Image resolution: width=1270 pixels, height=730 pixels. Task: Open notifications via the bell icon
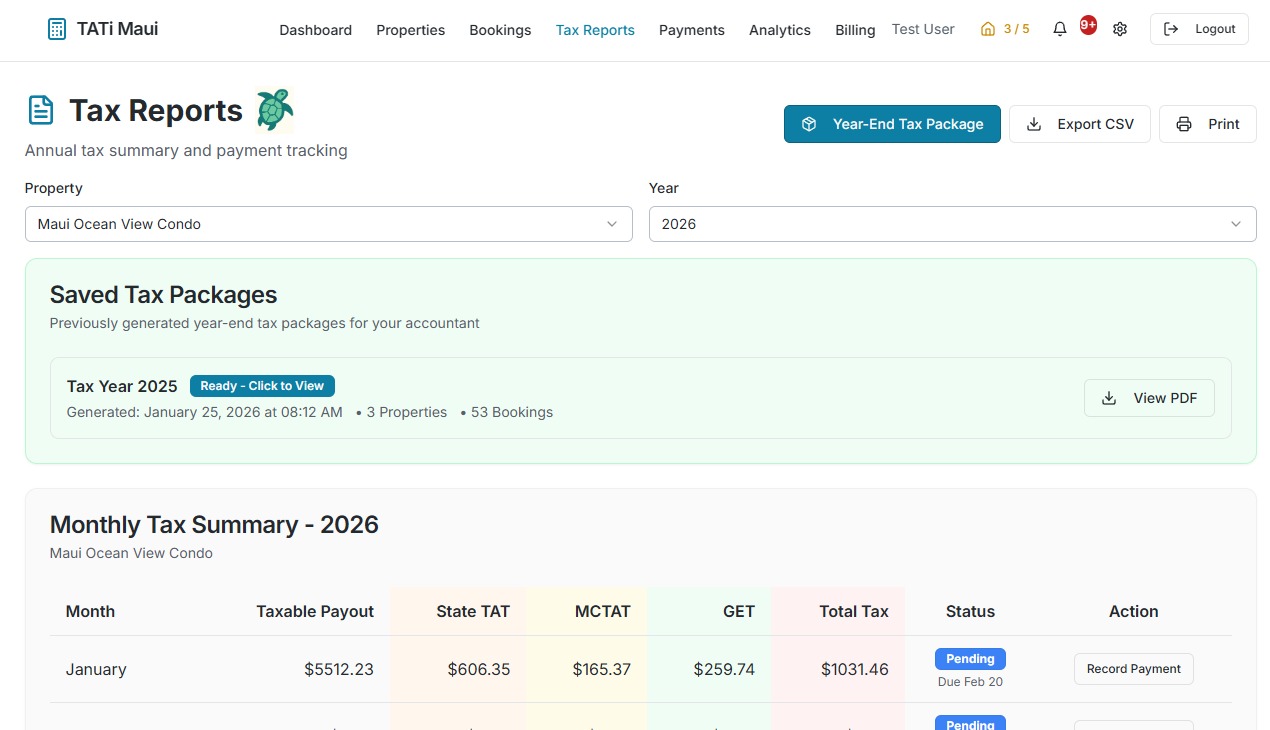[1060, 30]
